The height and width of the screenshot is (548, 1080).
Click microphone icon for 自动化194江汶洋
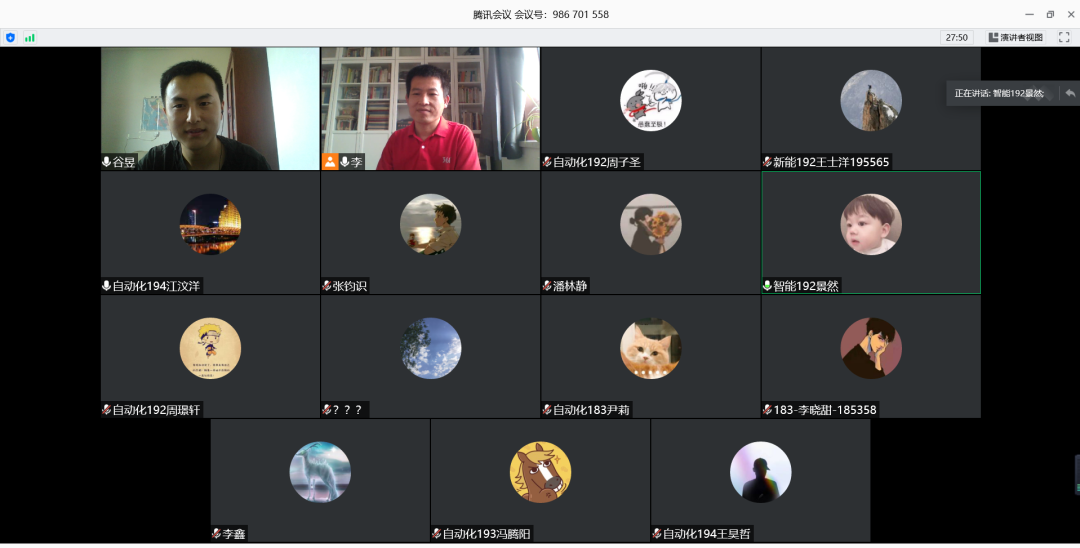tap(106, 285)
